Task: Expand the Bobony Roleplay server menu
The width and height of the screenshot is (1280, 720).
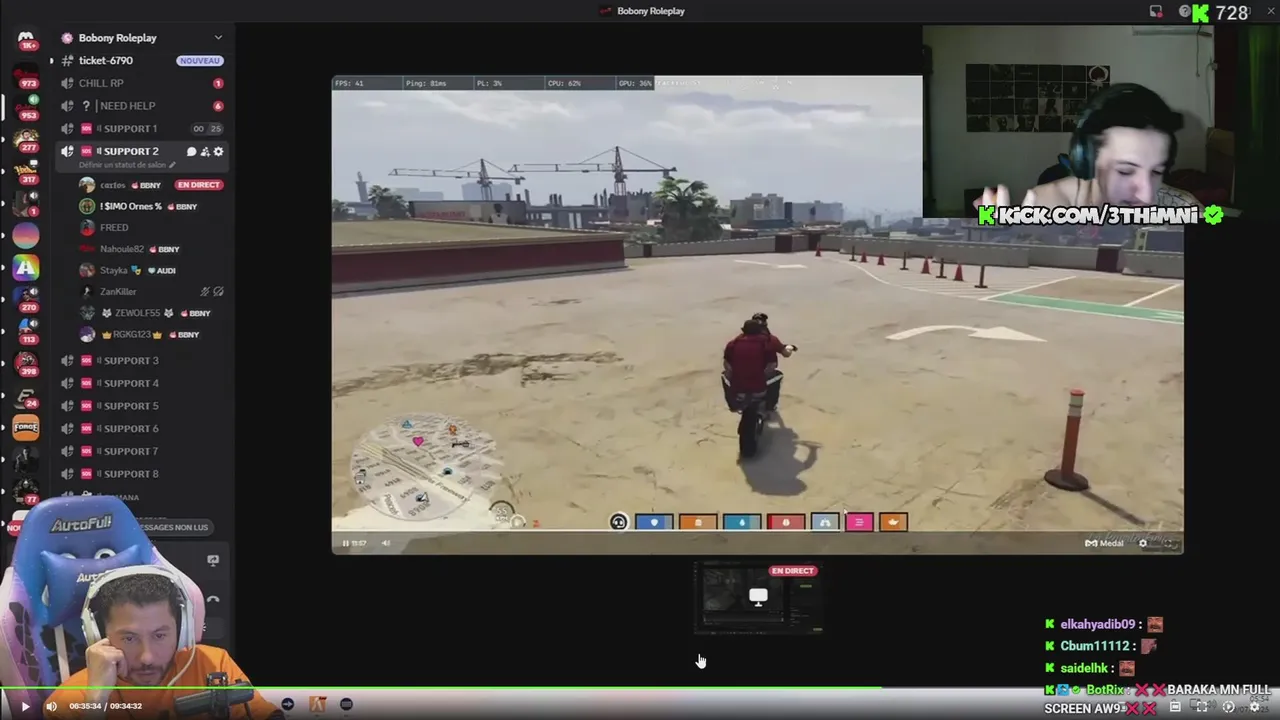Action: pyautogui.click(x=217, y=38)
